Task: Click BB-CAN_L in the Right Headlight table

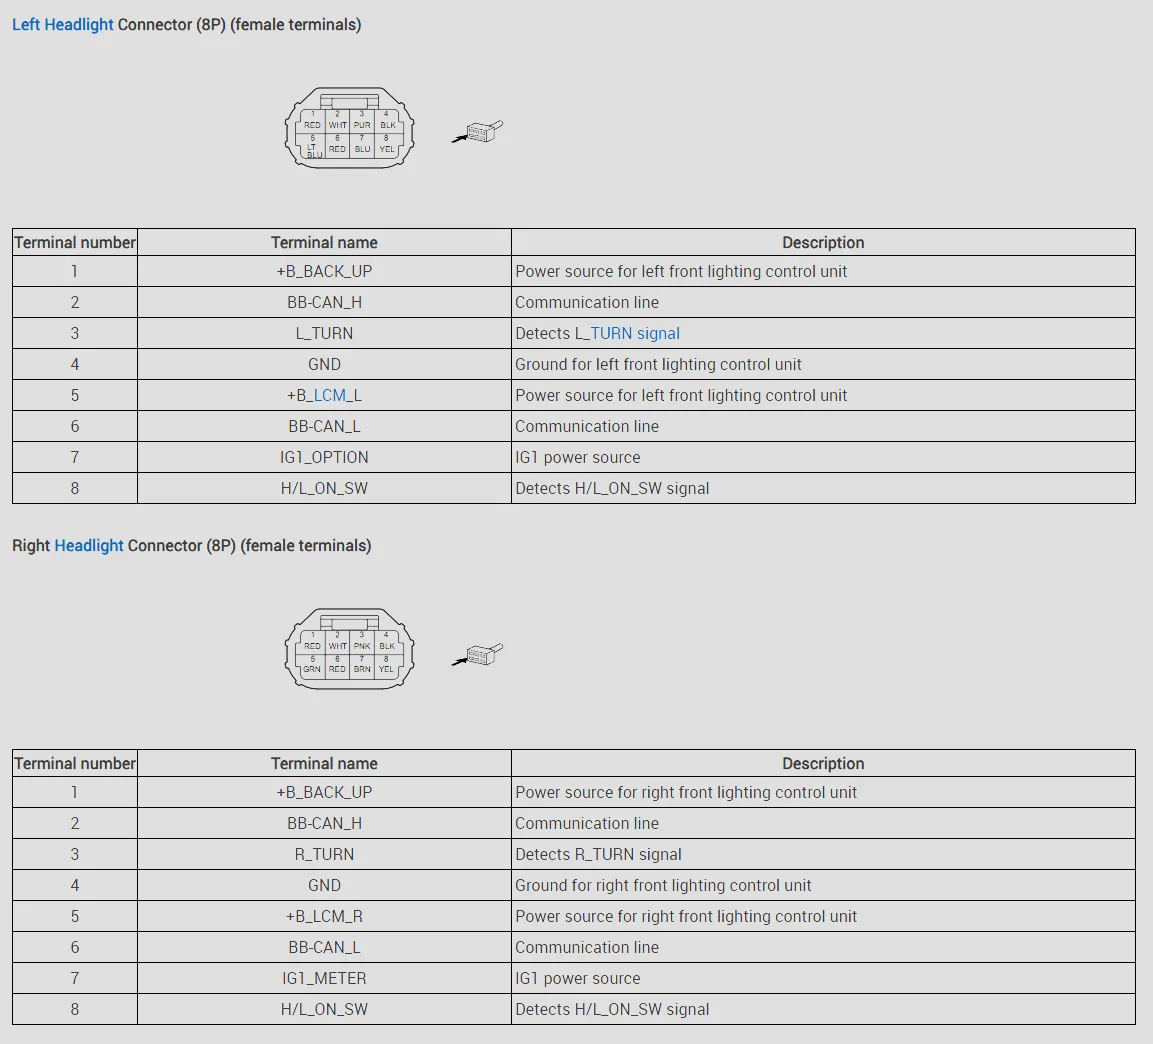Action: pos(324,947)
